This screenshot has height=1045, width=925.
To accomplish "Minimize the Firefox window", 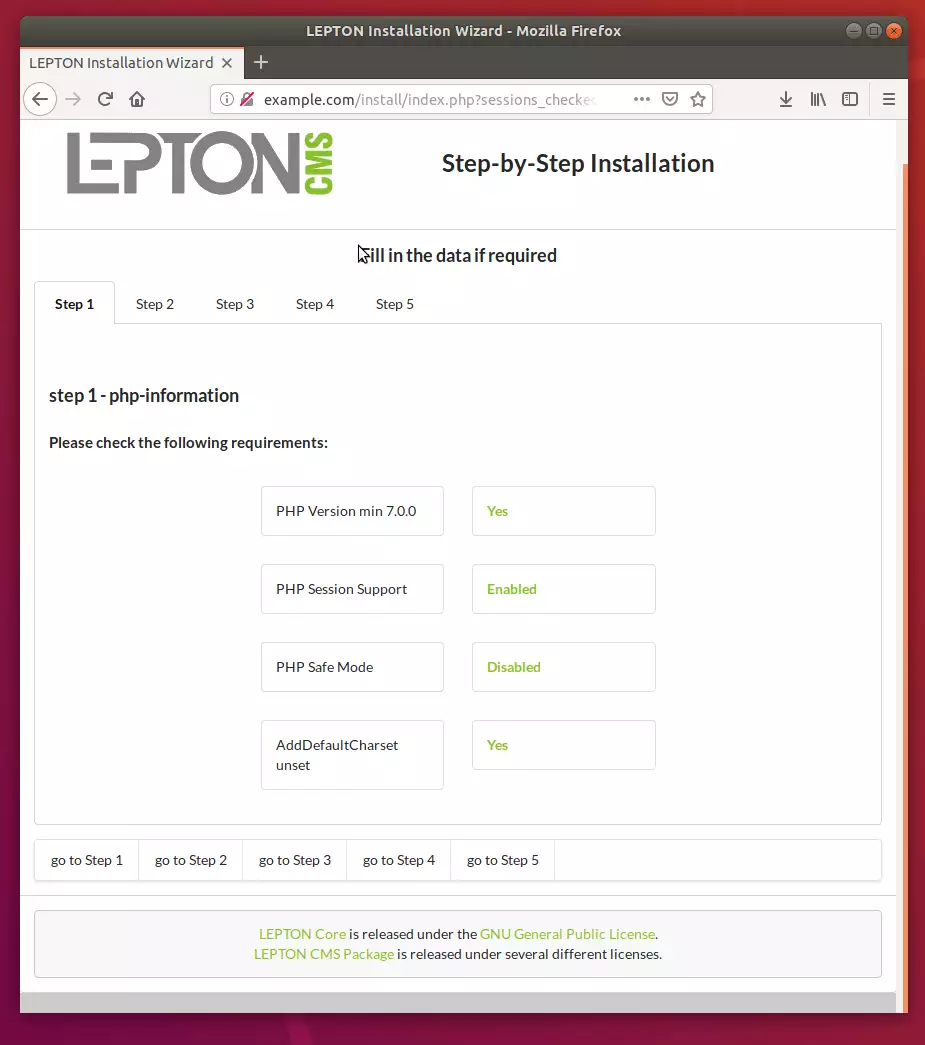I will [x=853, y=31].
